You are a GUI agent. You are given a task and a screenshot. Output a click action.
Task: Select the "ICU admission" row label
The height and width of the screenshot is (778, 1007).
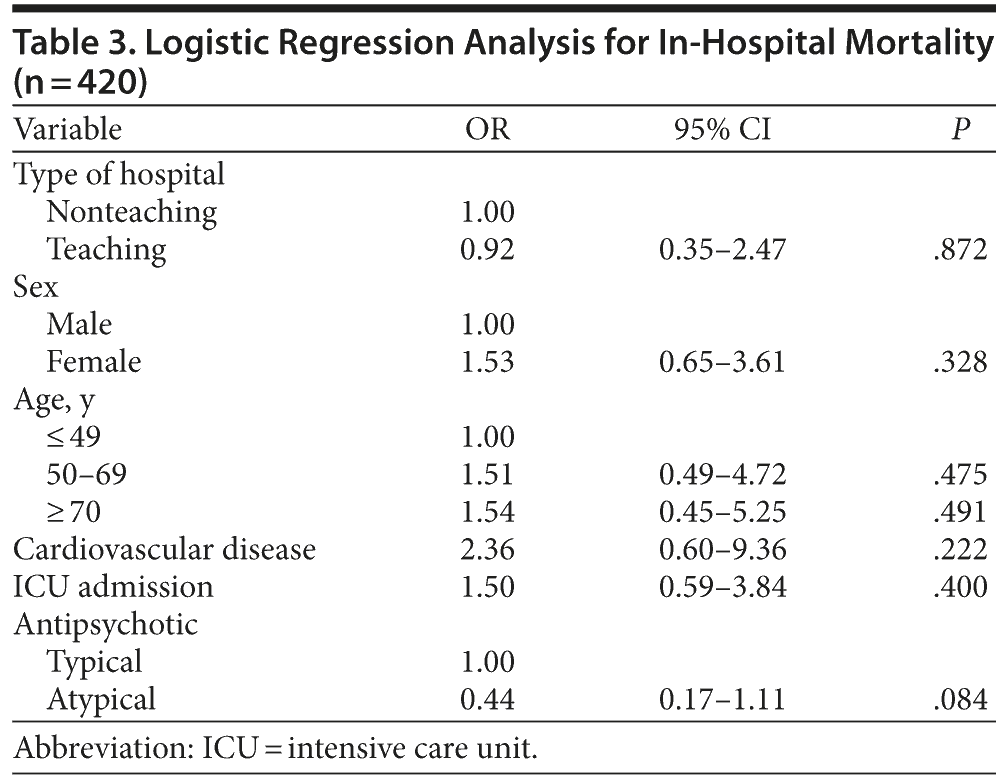click(113, 587)
